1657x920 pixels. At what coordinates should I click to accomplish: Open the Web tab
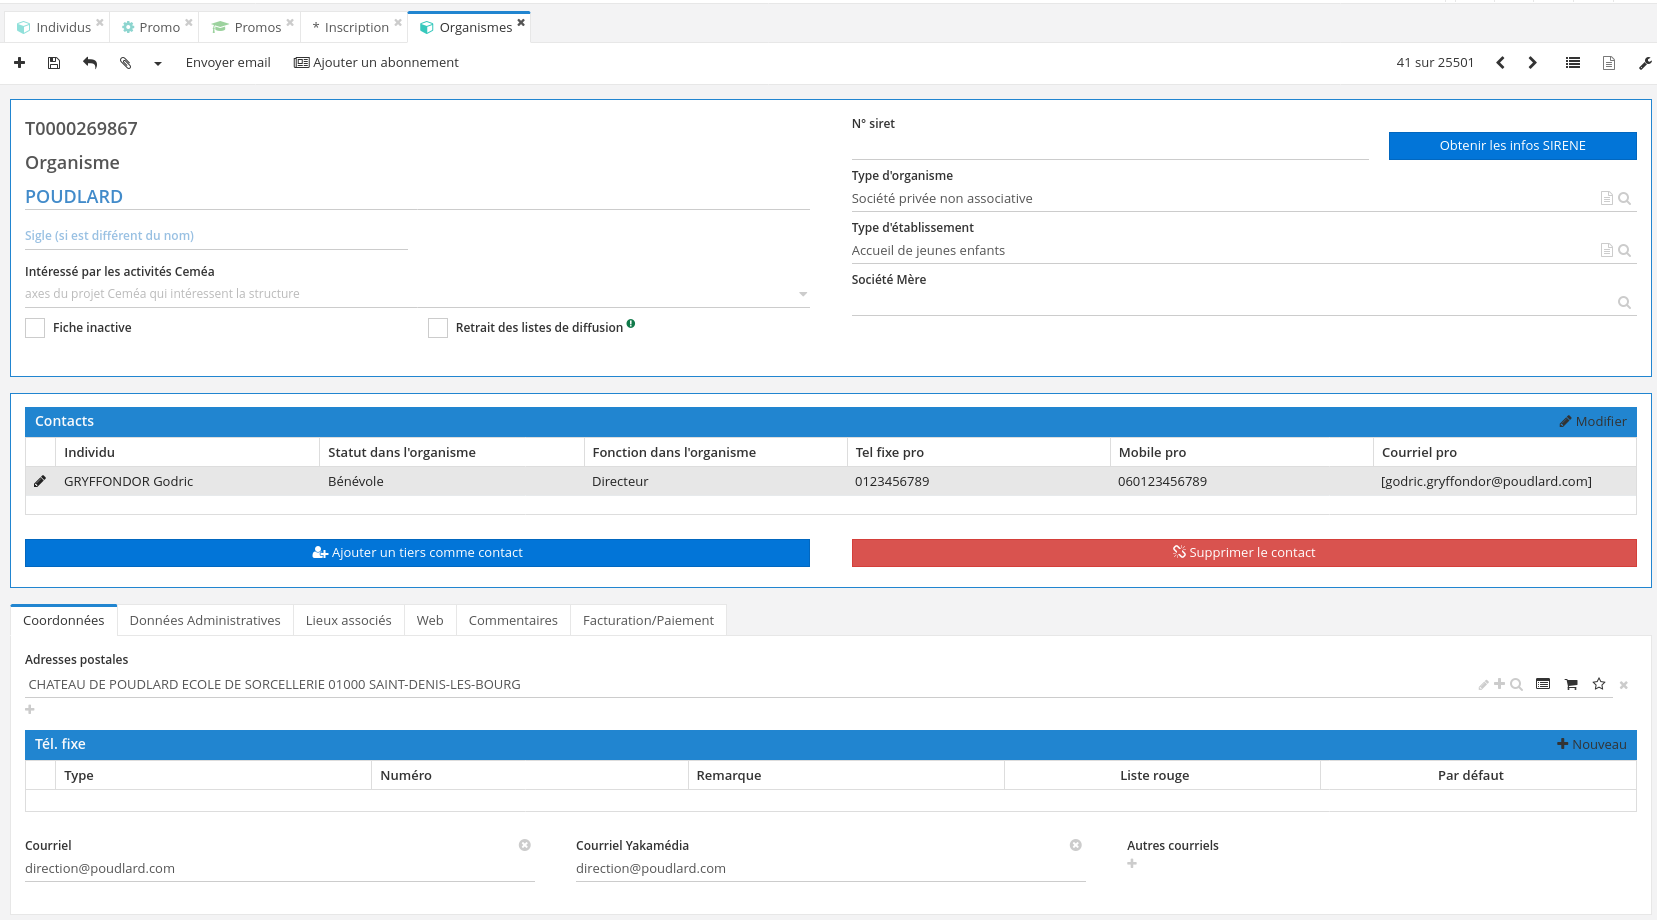click(x=430, y=620)
